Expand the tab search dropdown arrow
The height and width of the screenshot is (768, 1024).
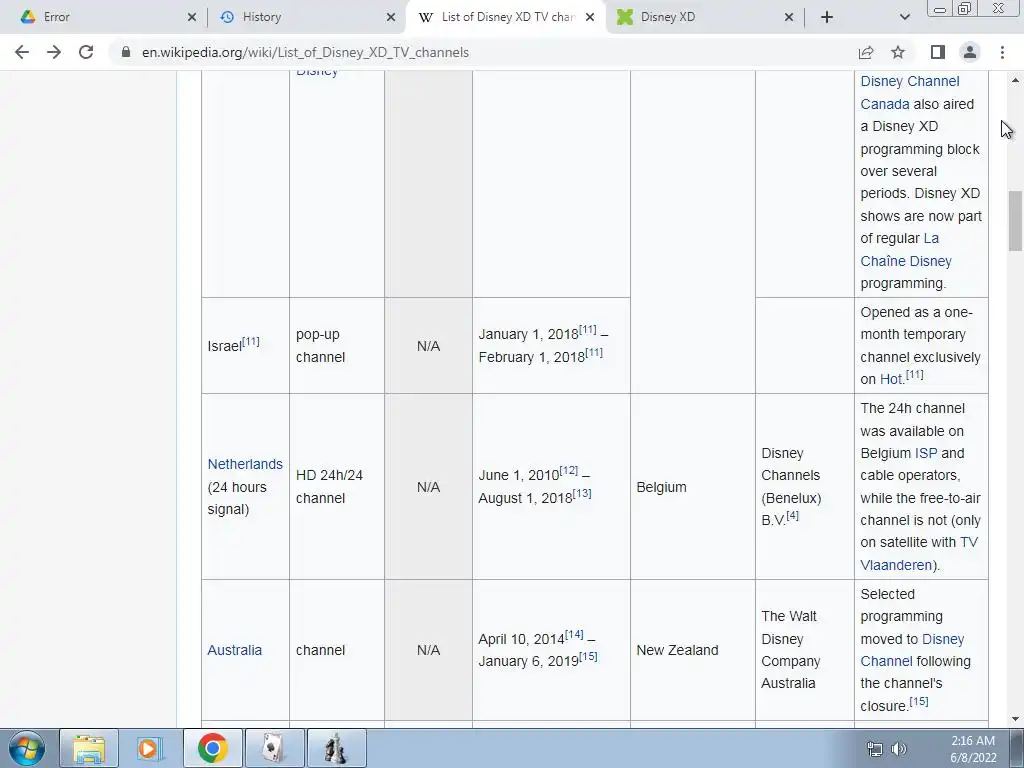pyautogui.click(x=904, y=17)
